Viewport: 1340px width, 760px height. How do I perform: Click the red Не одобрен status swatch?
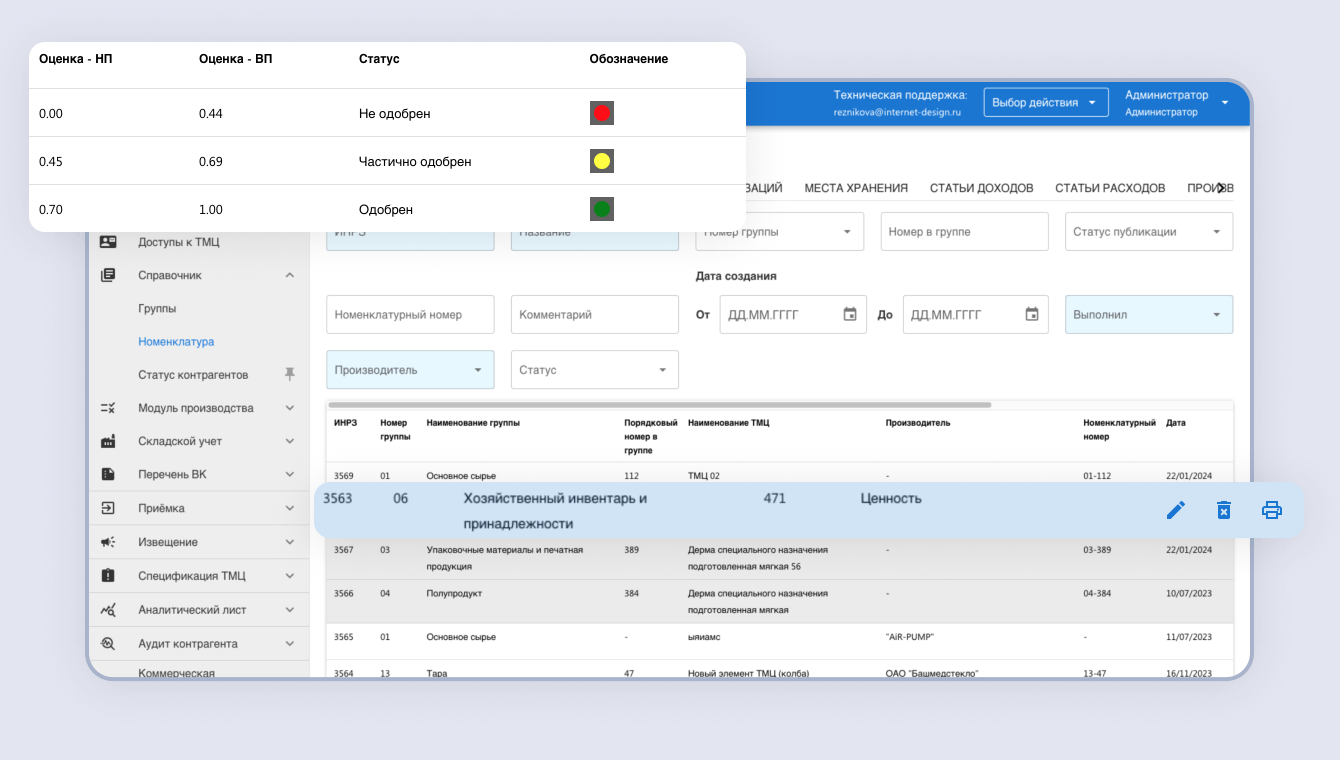[x=601, y=114]
